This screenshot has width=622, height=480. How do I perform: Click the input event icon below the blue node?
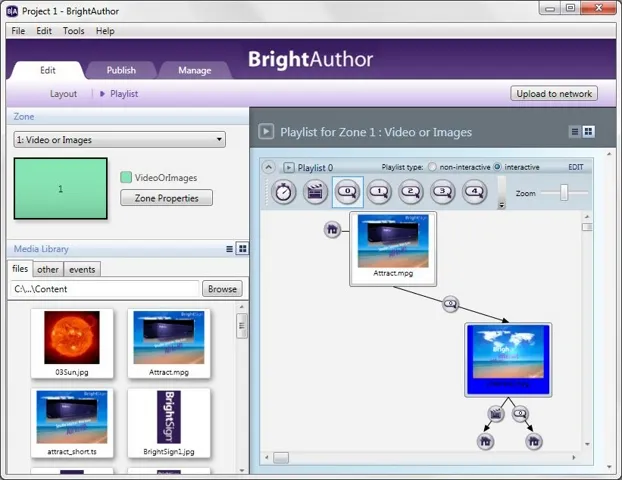coord(520,414)
